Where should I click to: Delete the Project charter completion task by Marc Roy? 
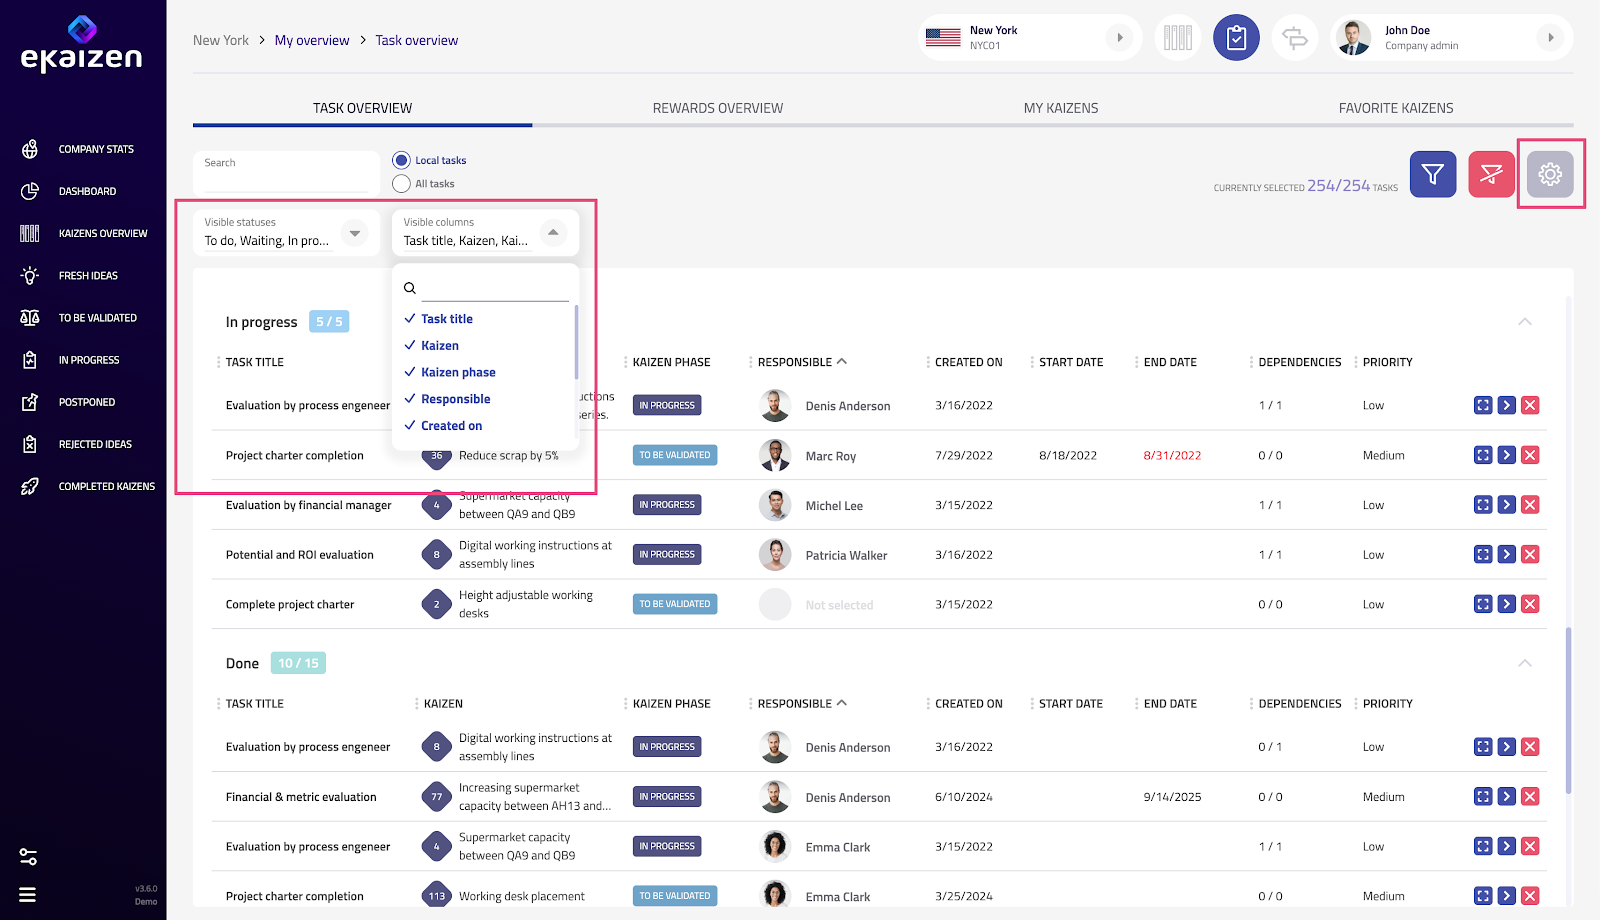tap(1530, 455)
